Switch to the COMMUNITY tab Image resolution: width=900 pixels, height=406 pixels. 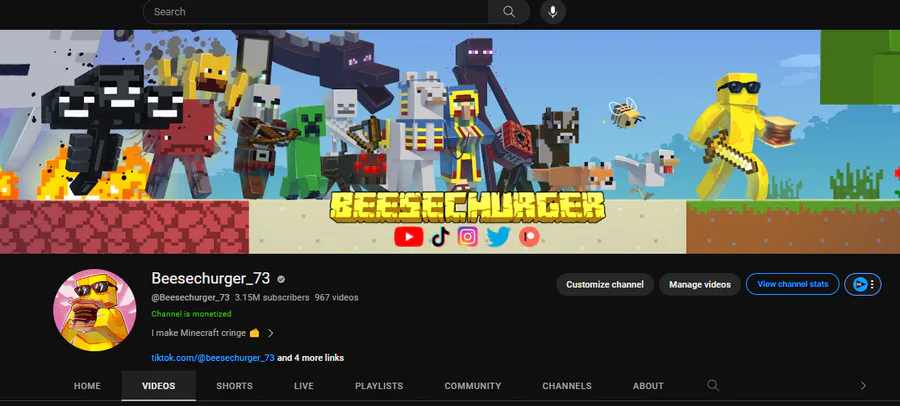tap(472, 386)
